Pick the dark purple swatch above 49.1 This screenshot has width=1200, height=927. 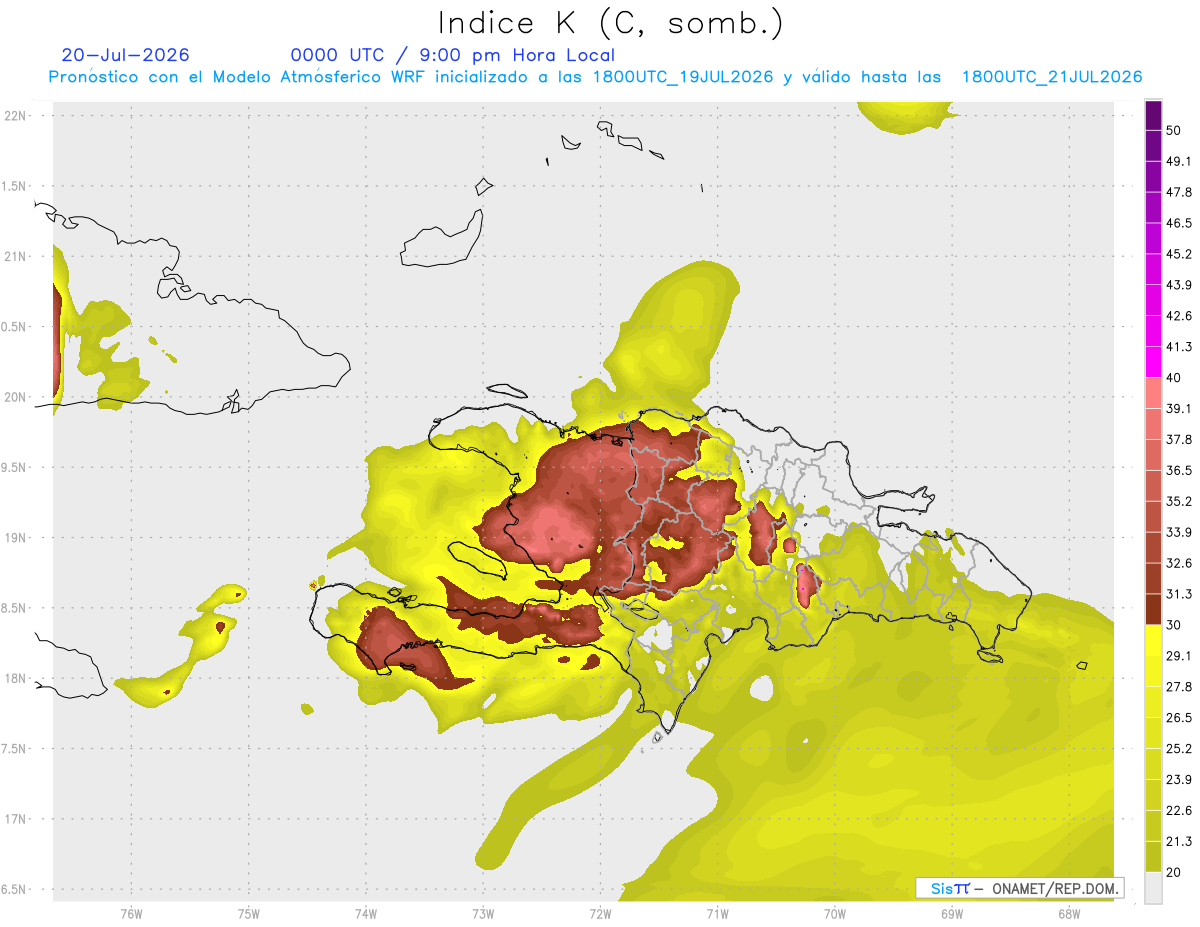[1153, 145]
